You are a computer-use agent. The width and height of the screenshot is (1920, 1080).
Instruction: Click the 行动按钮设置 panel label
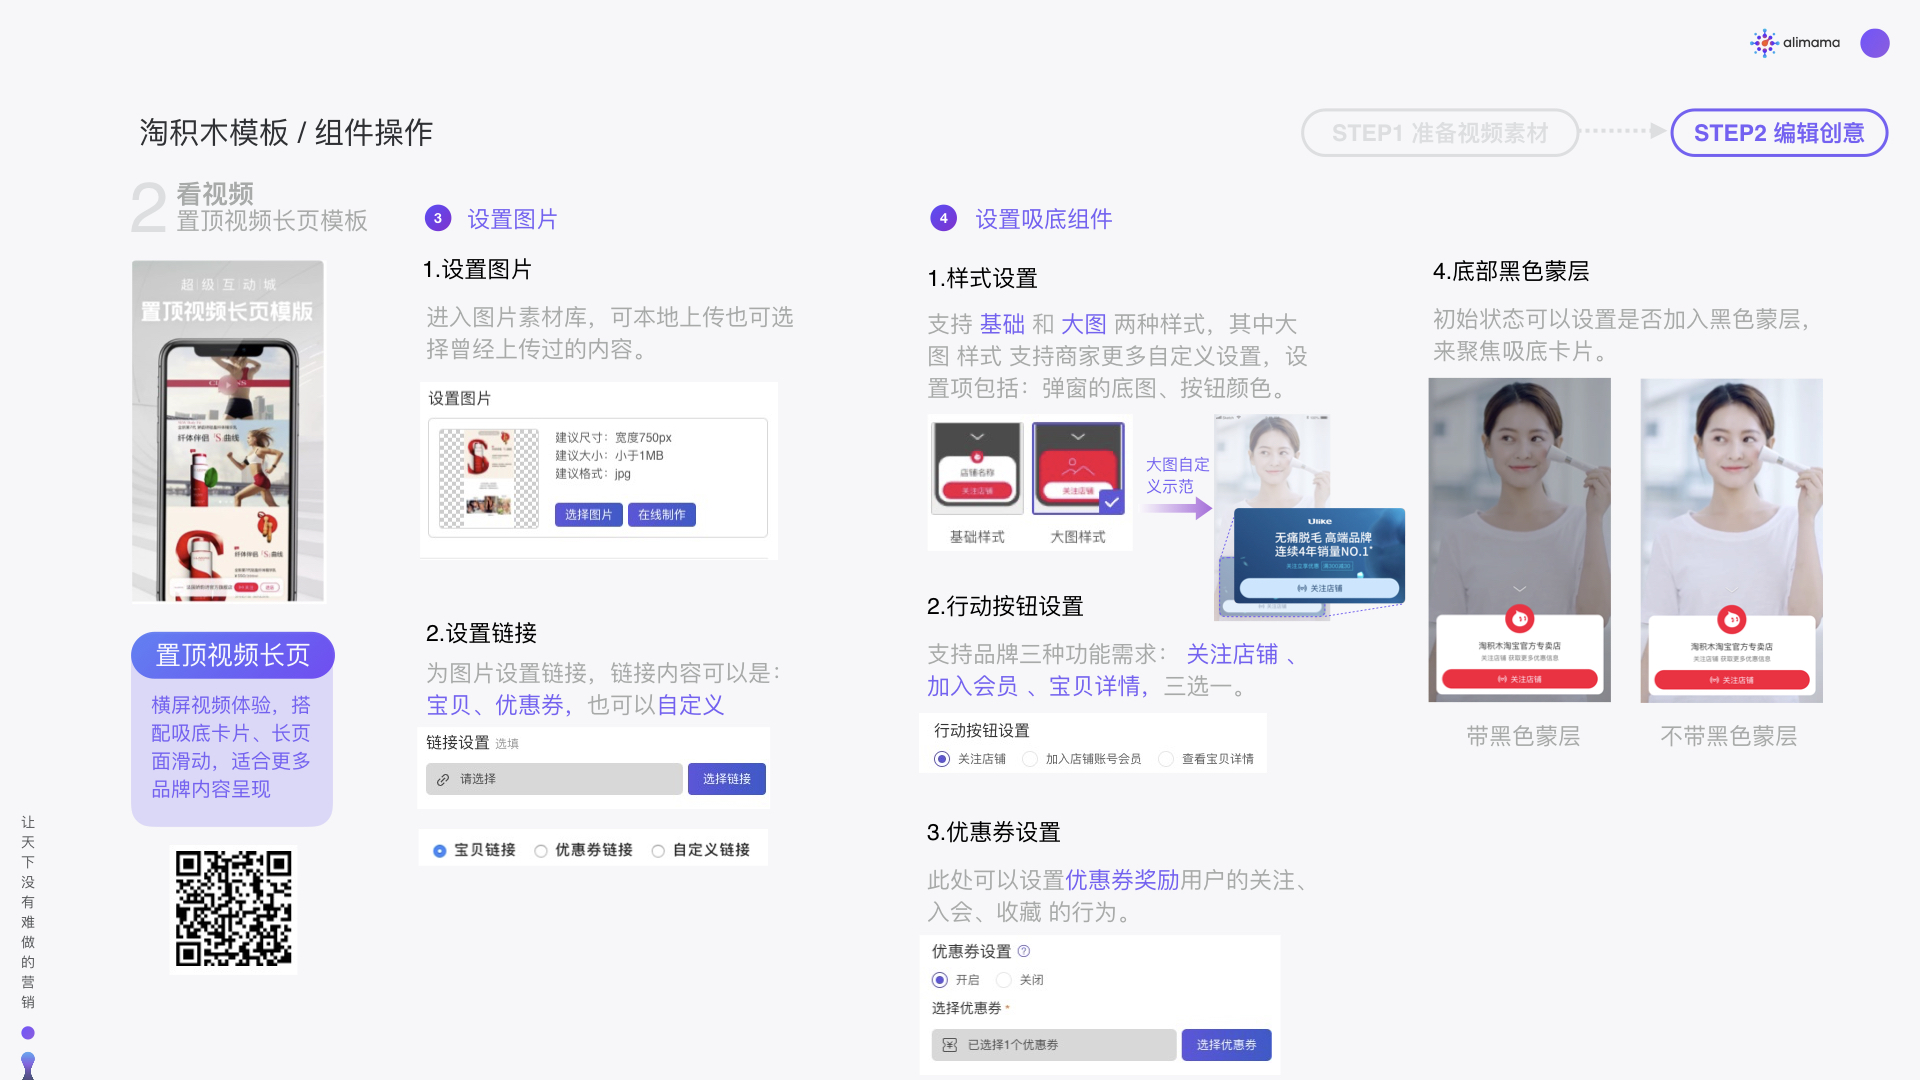pyautogui.click(x=982, y=731)
